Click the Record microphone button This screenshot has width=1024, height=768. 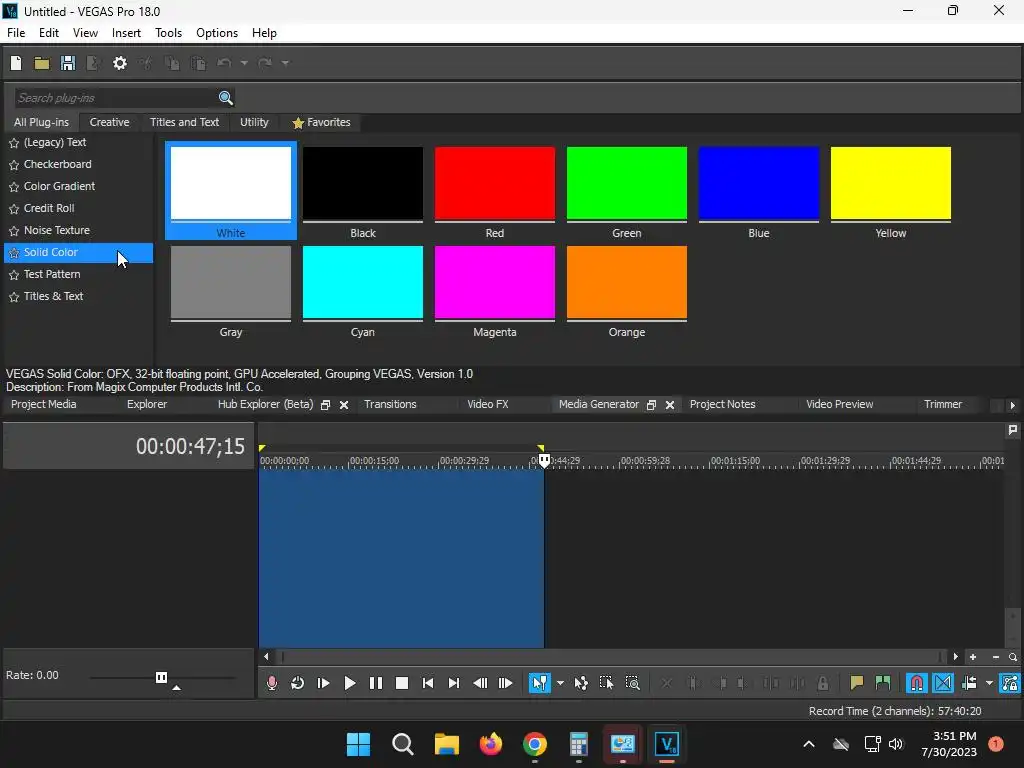(272, 683)
